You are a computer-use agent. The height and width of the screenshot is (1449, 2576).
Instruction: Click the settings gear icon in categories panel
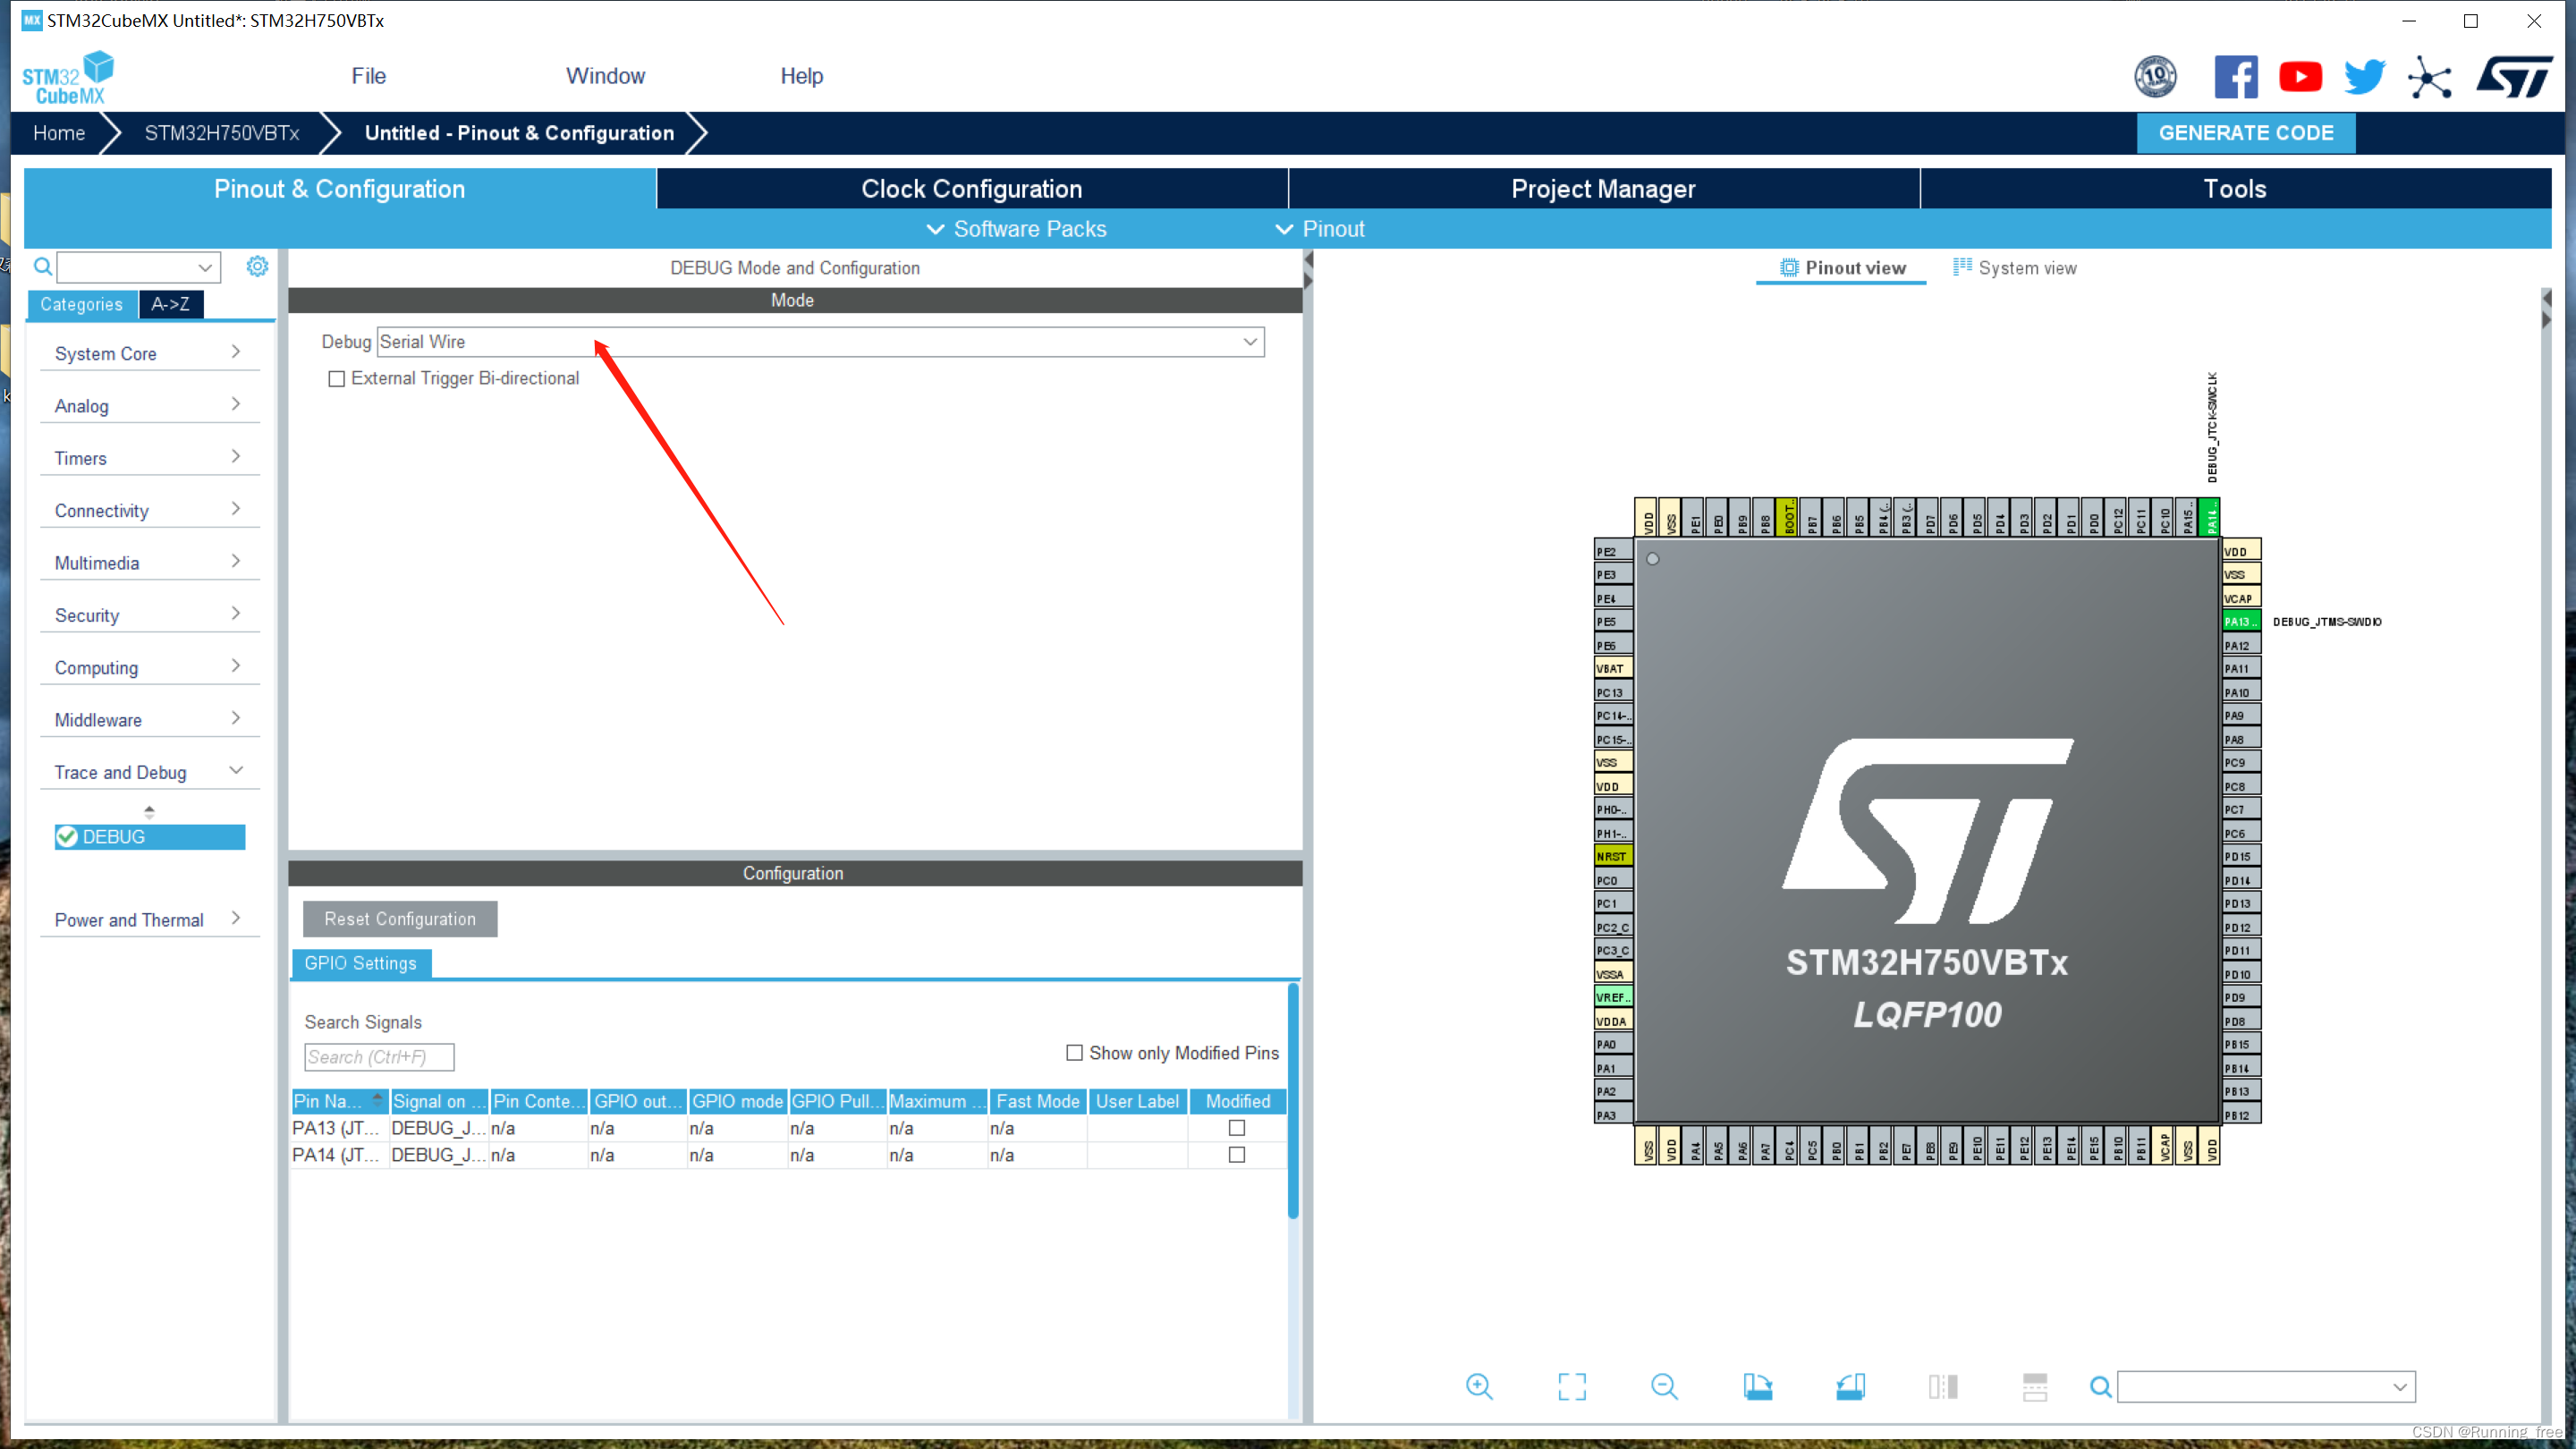pyautogui.click(x=257, y=266)
